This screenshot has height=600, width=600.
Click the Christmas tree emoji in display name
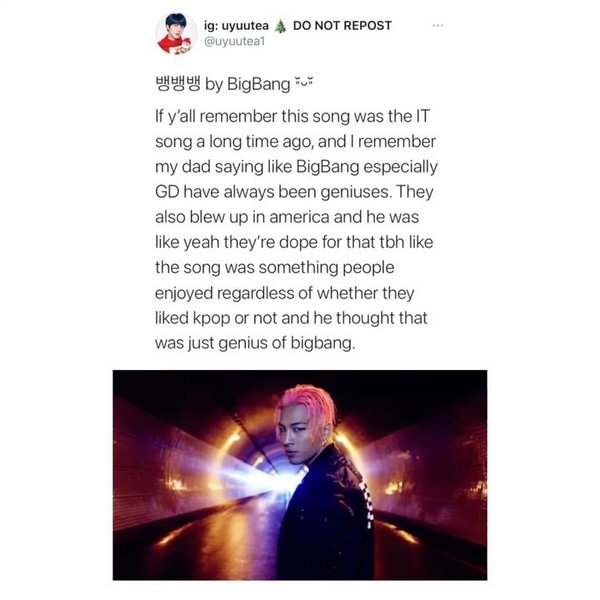coord(280,26)
